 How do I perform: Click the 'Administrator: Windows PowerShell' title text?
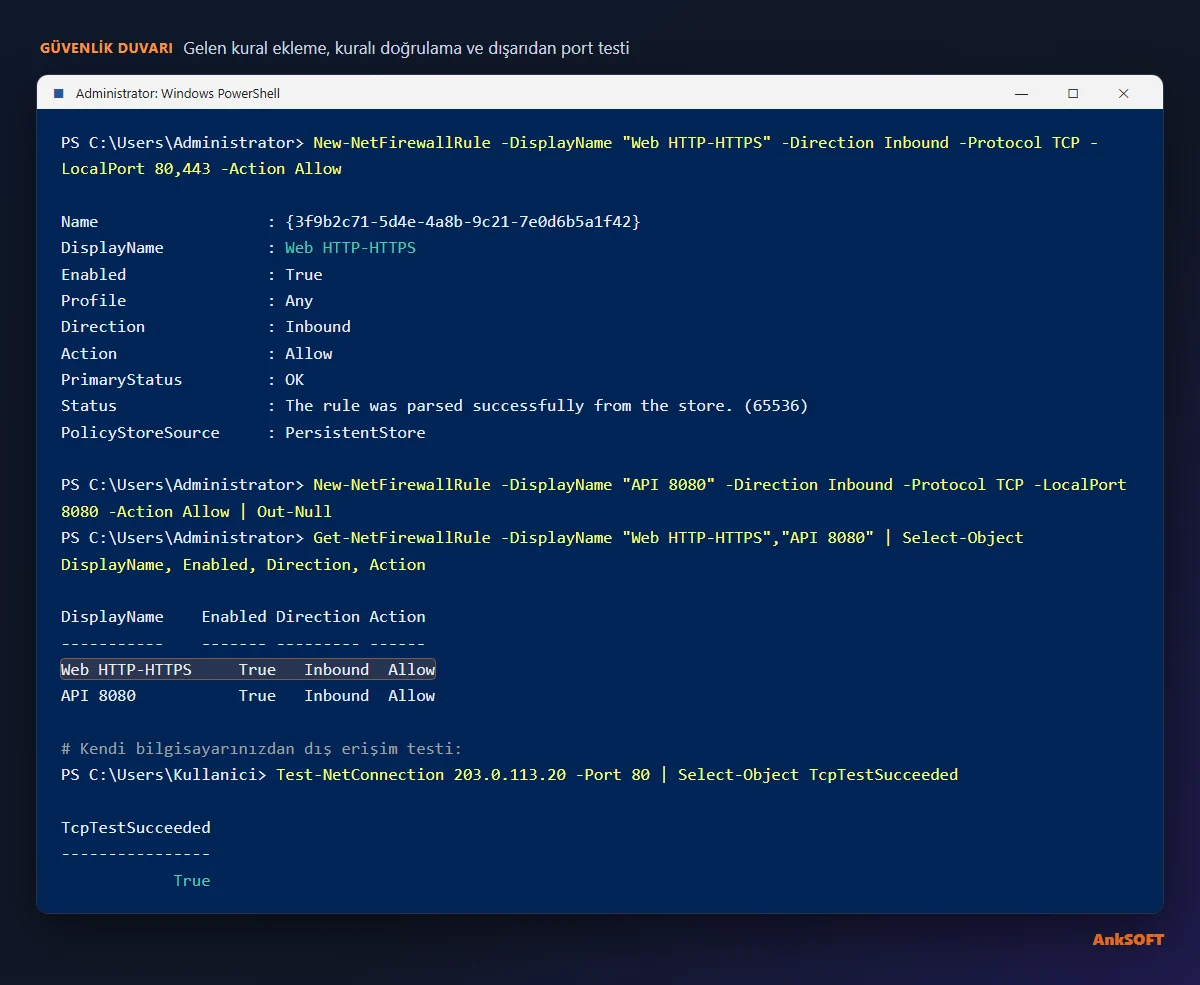tap(178, 93)
